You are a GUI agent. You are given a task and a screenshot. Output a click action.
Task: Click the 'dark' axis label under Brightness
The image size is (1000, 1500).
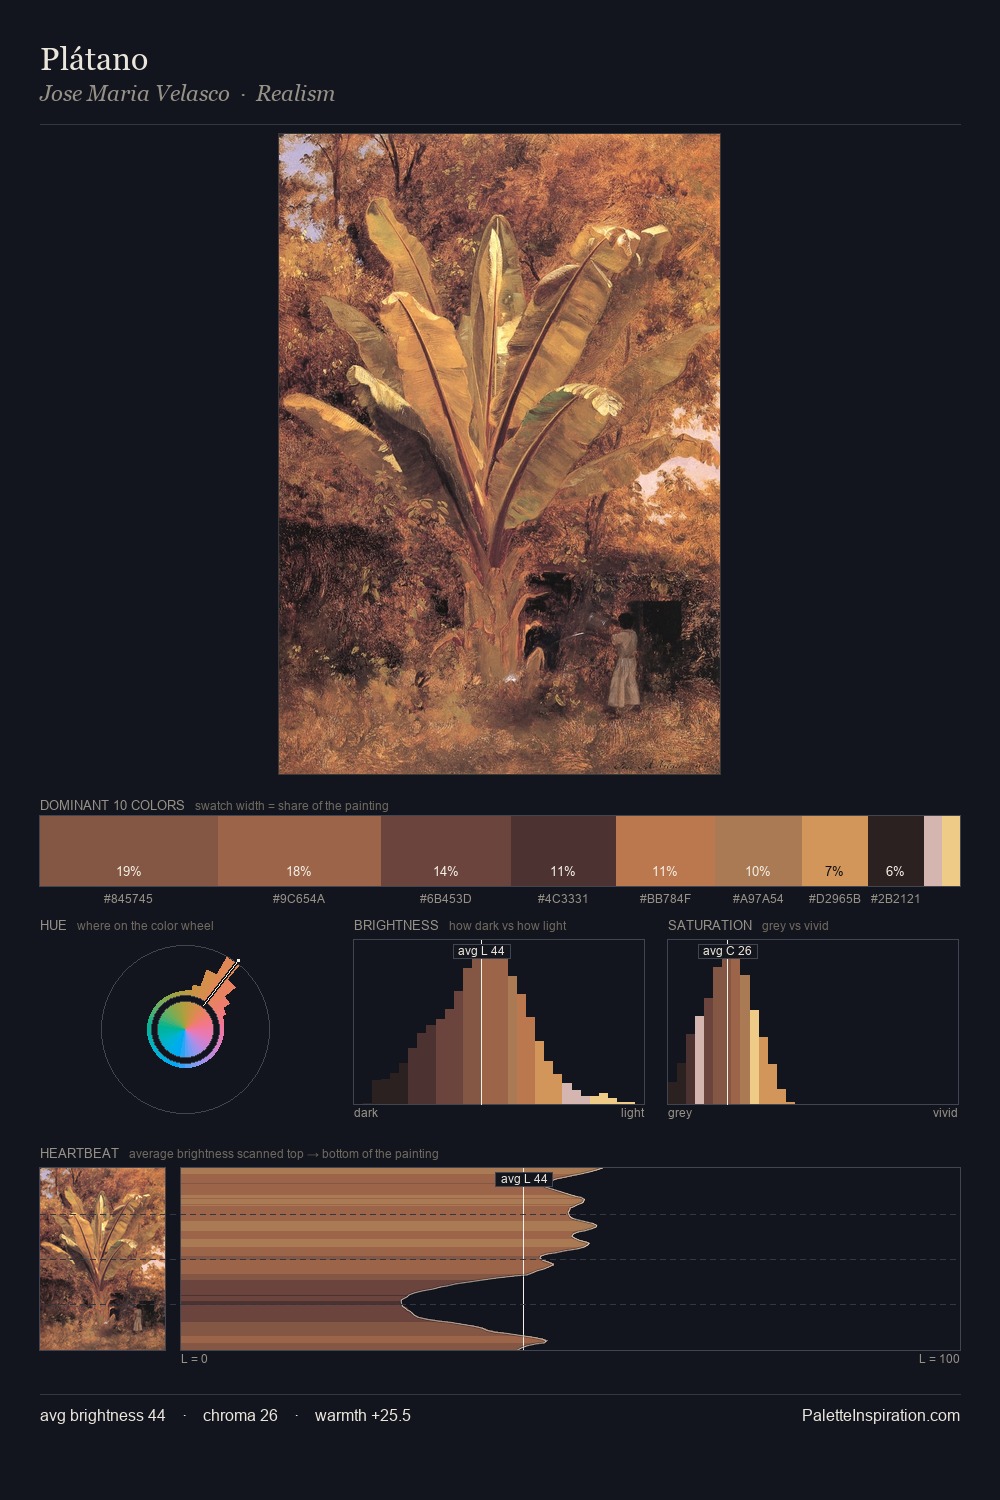point(366,1113)
